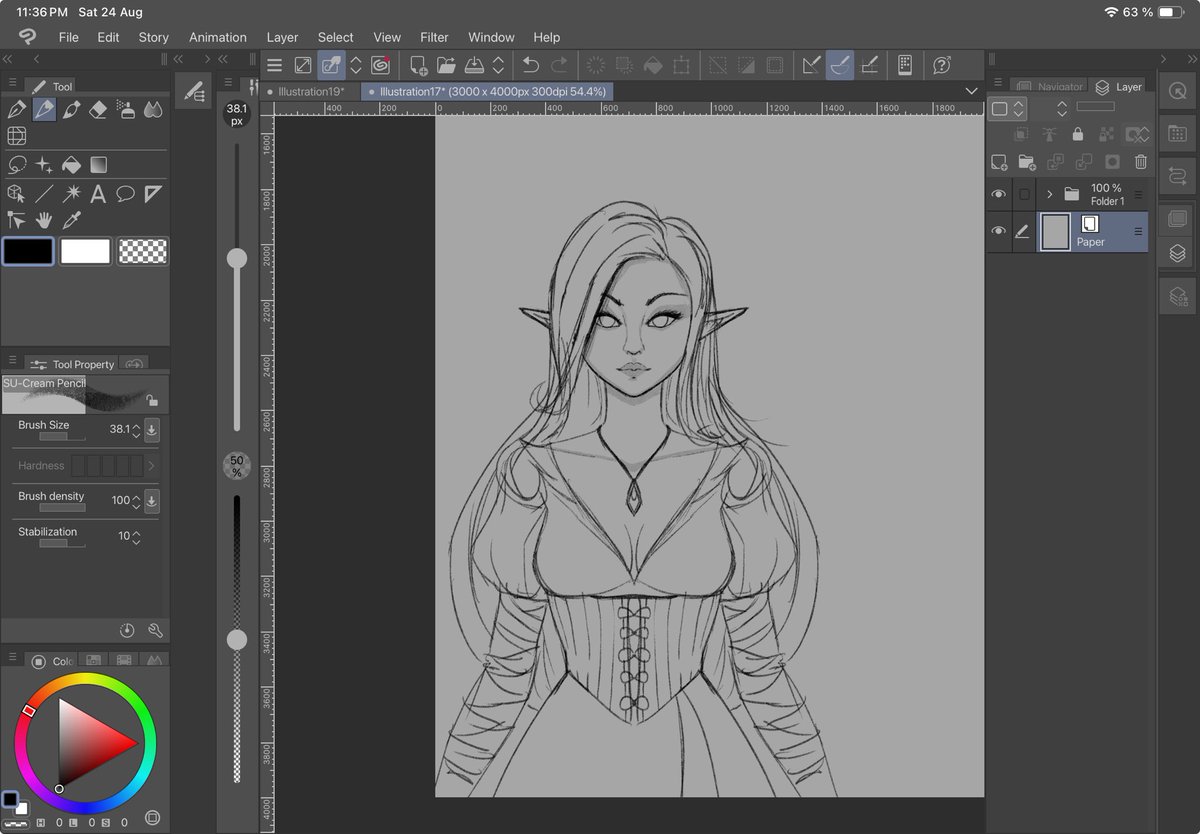
Task: Toggle the Lock Layer padlock icon
Action: tap(1077, 134)
